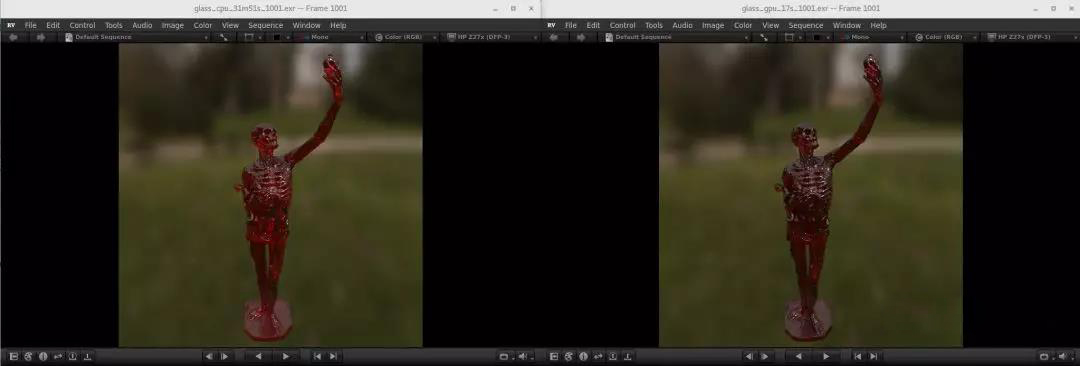Expand Default Sequence dropdown in left window

136,37
